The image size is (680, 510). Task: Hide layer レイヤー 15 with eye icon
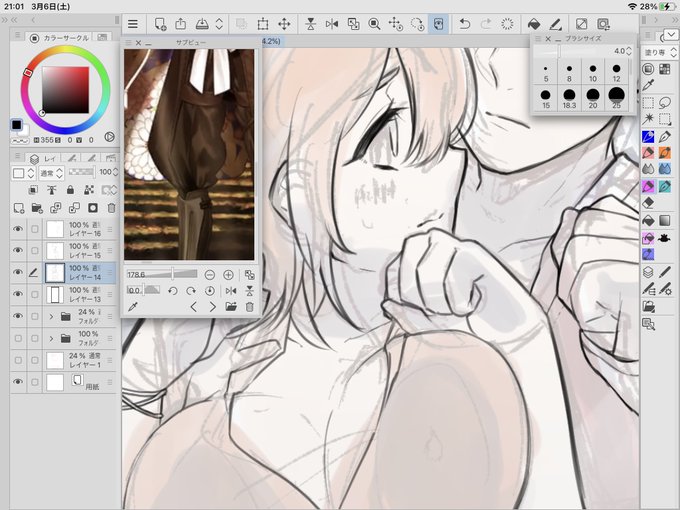tap(18, 250)
